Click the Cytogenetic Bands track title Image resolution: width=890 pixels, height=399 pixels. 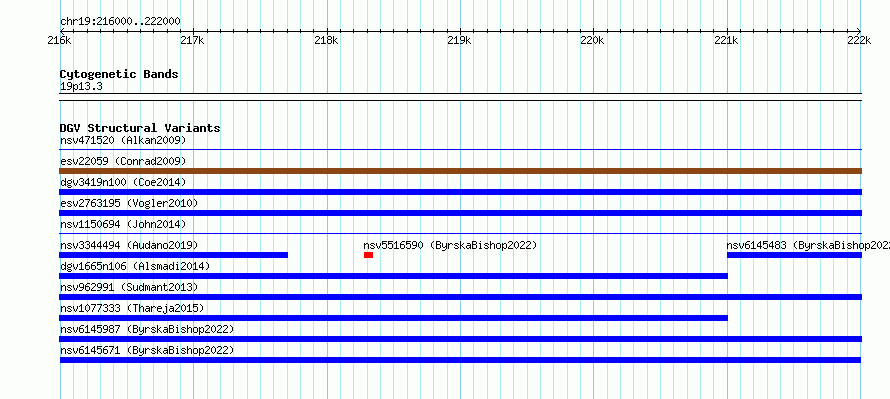coord(119,74)
